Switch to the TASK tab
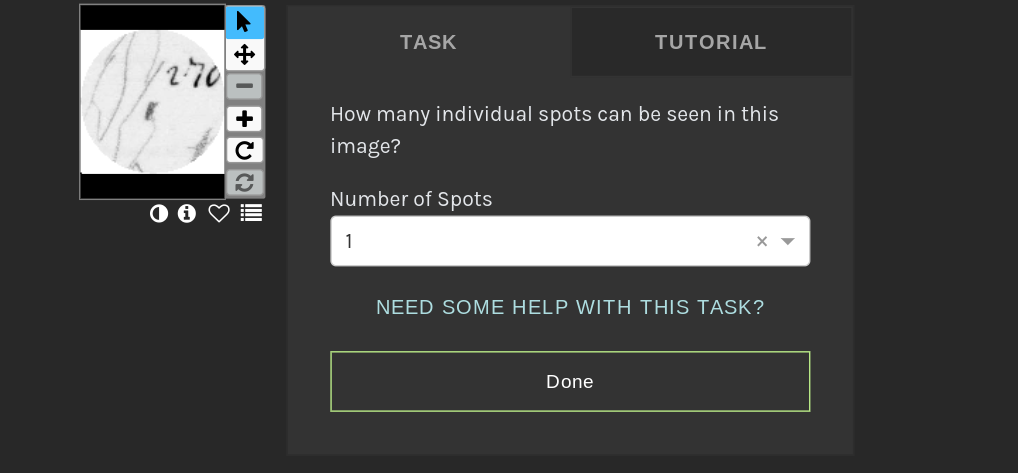The image size is (1018, 473). 428,42
